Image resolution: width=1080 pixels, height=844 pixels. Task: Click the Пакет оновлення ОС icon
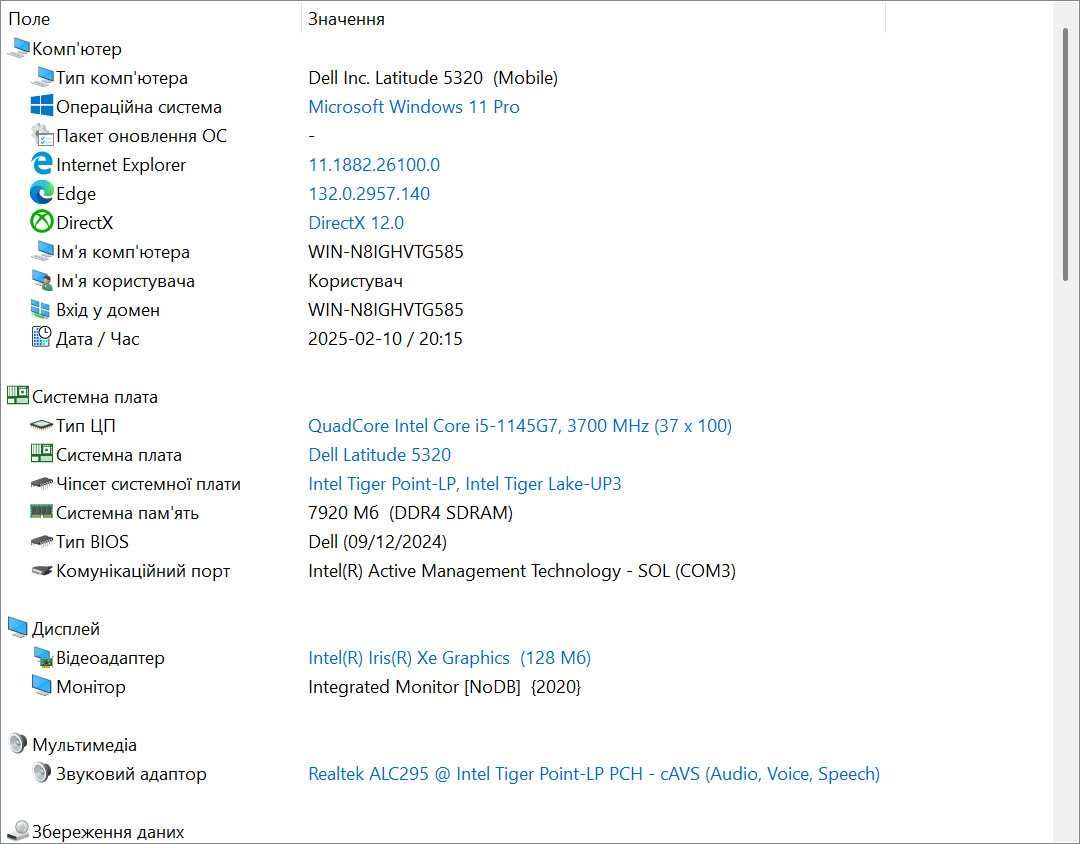pyautogui.click(x=42, y=135)
